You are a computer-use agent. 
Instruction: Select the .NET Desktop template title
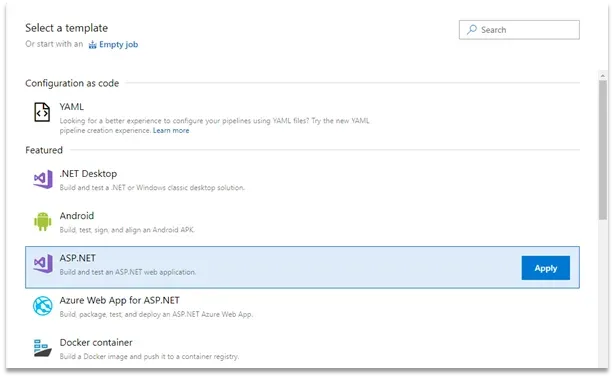[88, 174]
